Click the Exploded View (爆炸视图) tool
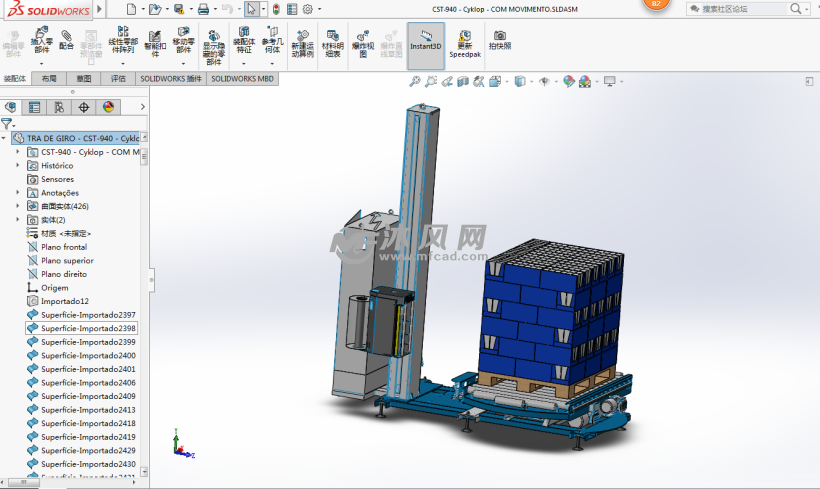The image size is (820, 489). click(x=363, y=44)
